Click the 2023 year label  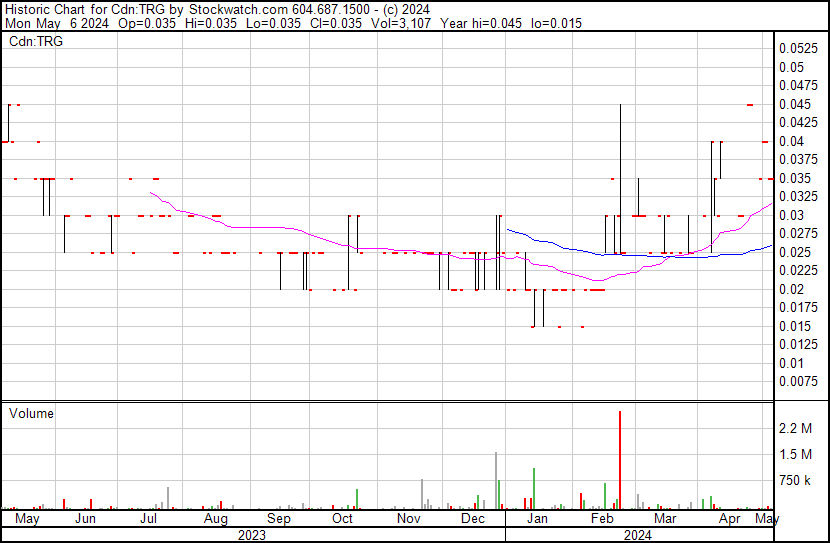click(252, 535)
